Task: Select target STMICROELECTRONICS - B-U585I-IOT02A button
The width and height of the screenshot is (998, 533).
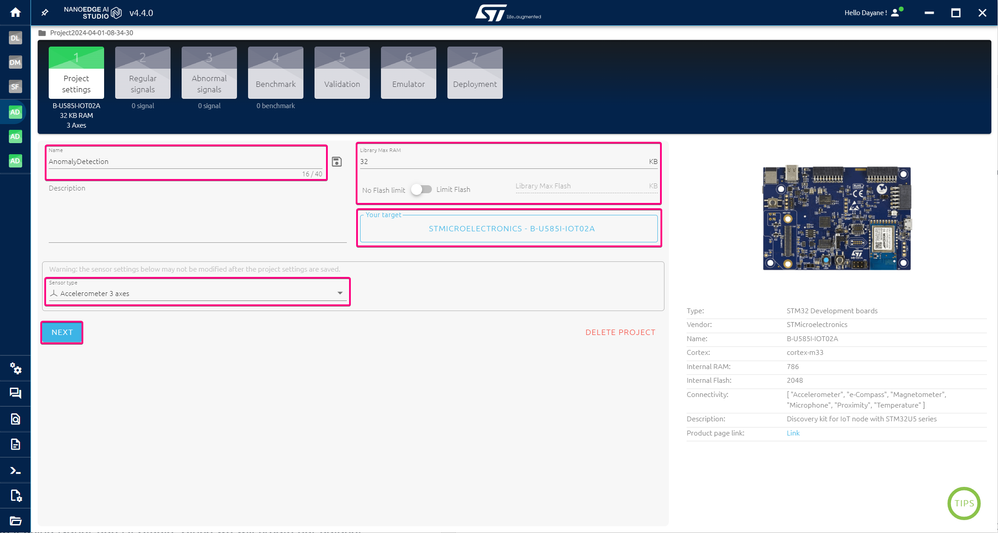Action: click(x=509, y=229)
